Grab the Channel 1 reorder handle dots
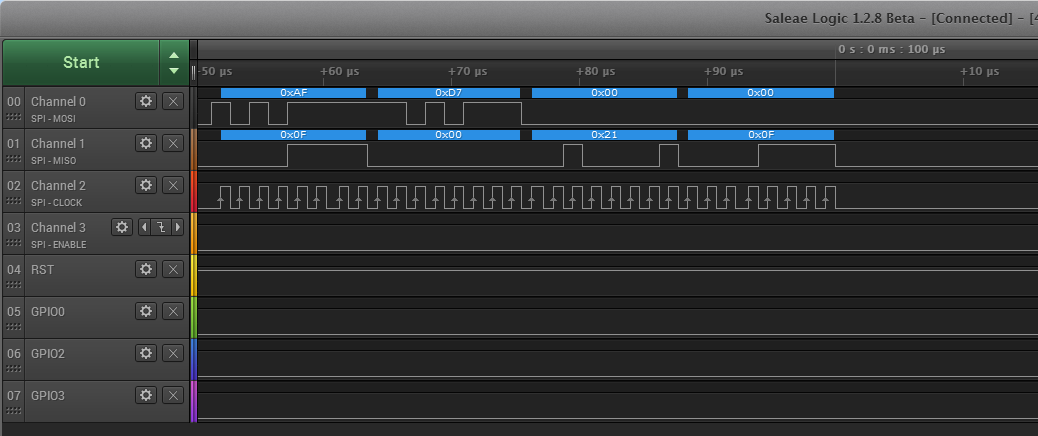Screen dimensions: 1038x436 (x=13, y=159)
